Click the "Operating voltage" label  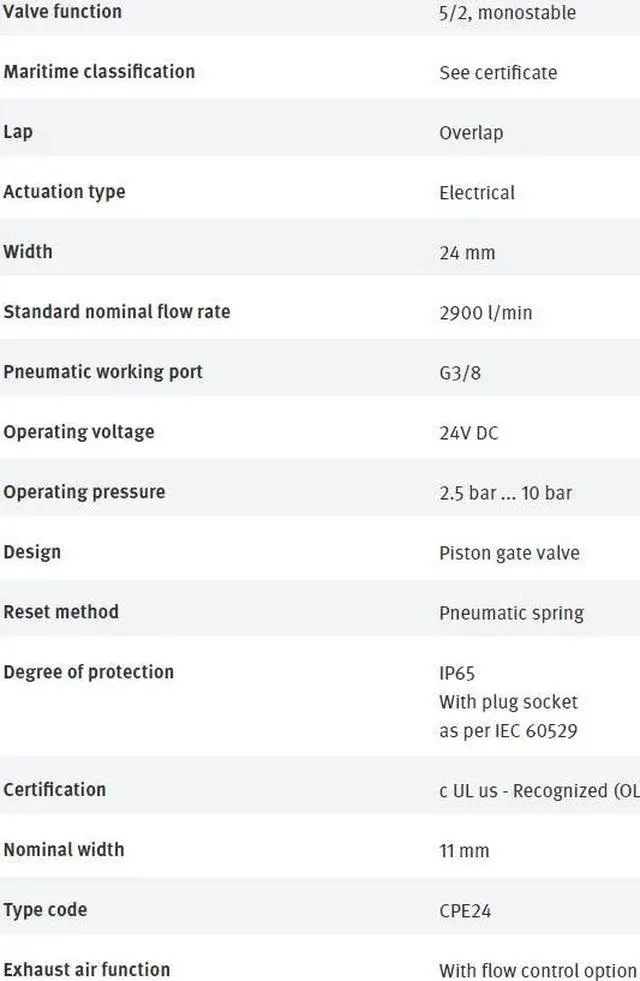[79, 431]
